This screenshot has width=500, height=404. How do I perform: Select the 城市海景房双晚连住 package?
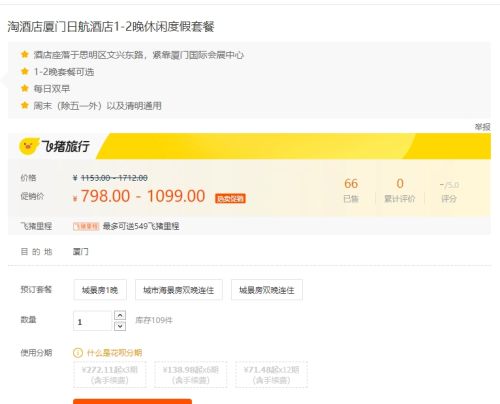click(179, 290)
